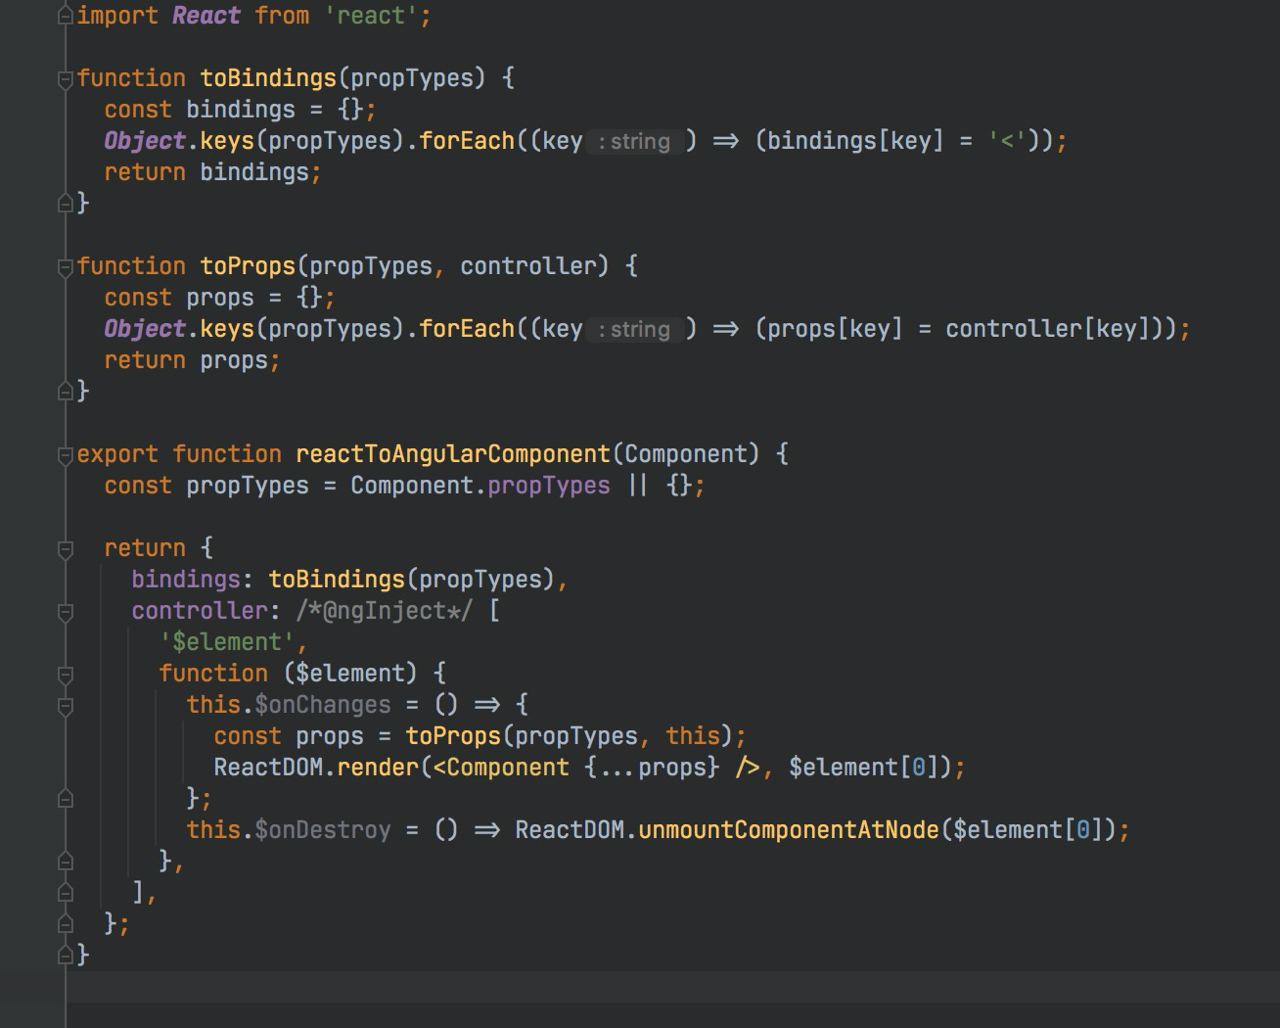Click italic 'Object' on the bindings[key] line
Screen dimensions: 1280x1028
click(x=145, y=141)
